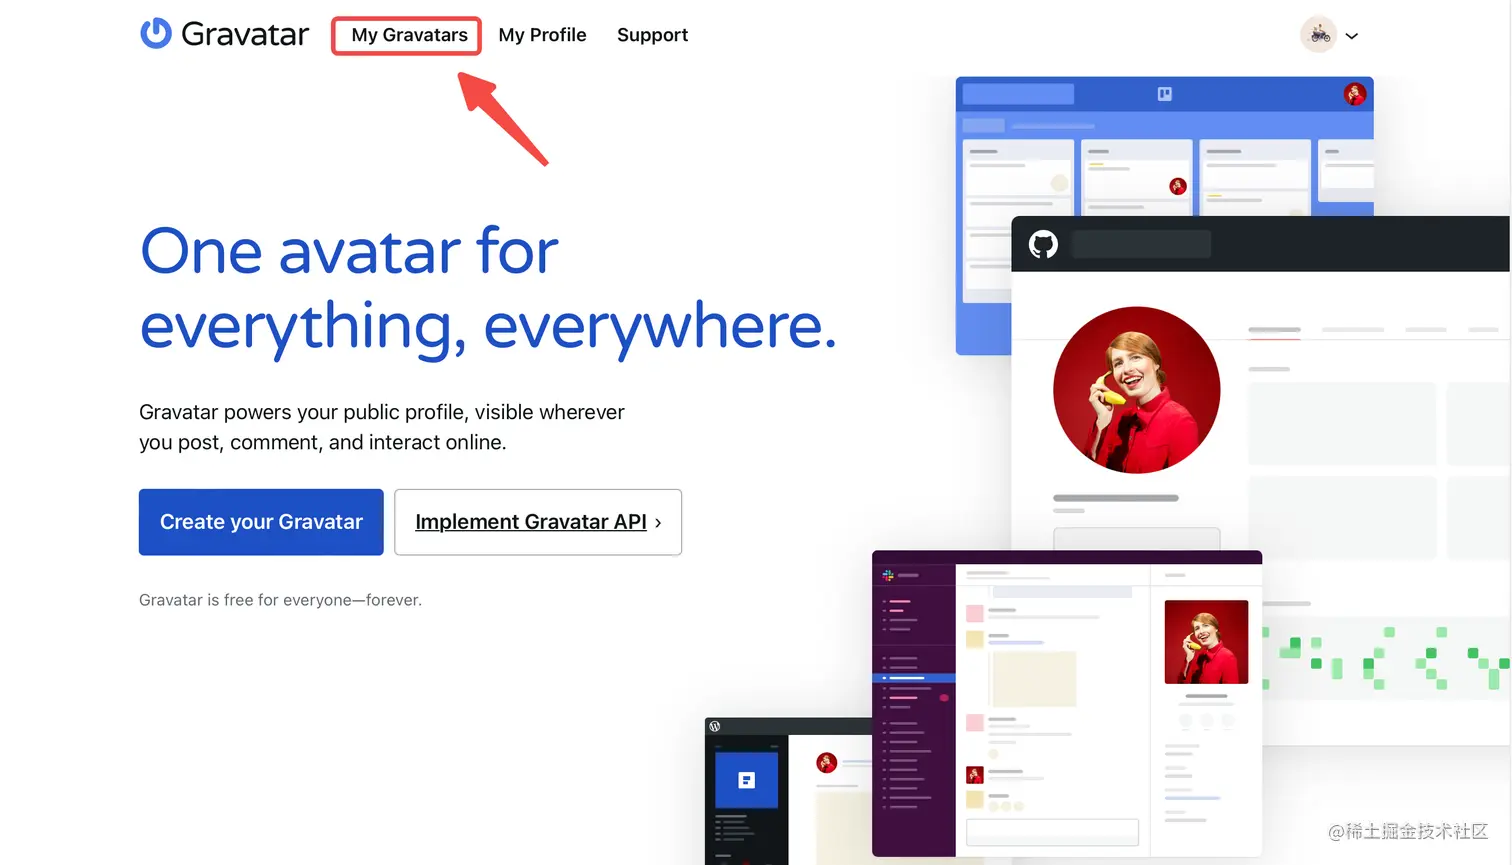1512x865 pixels.
Task: Click the GitHub octocat logo in dark mockup
Action: [x=1043, y=244]
